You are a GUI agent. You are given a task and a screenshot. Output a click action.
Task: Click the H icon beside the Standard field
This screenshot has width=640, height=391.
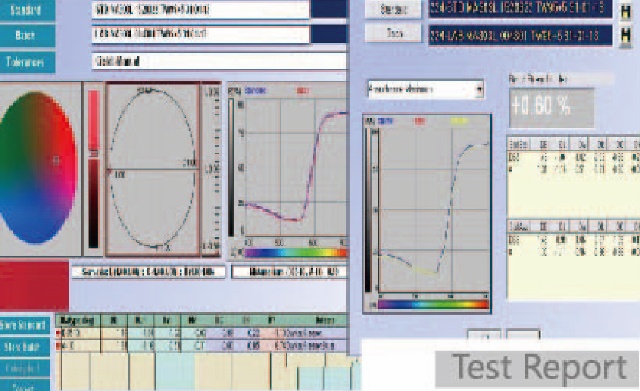625,11
